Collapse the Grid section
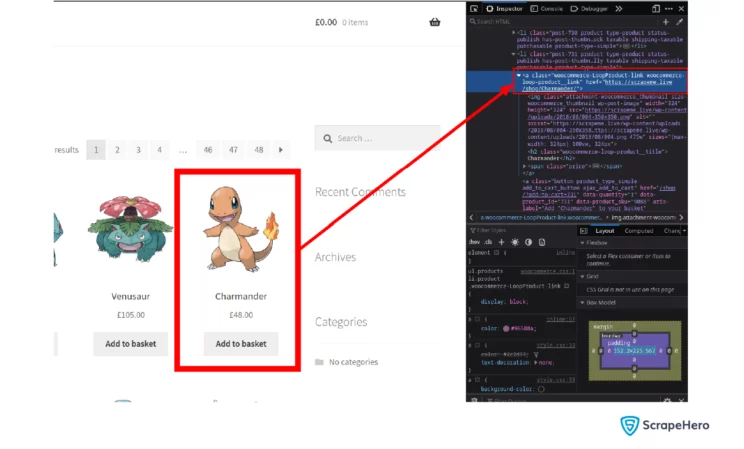744x449 pixels. [583, 276]
